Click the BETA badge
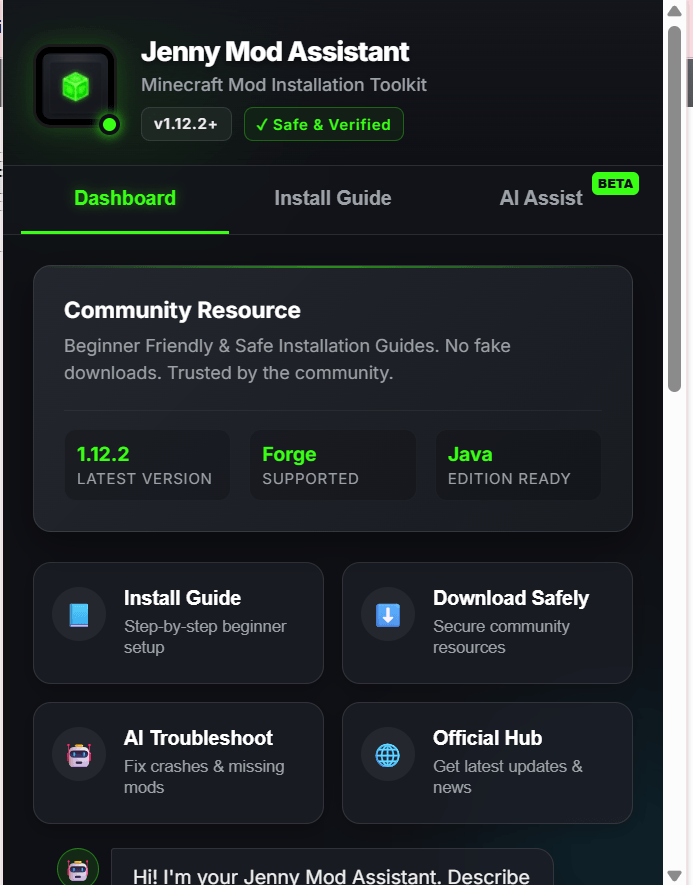This screenshot has width=693, height=885. click(x=615, y=183)
